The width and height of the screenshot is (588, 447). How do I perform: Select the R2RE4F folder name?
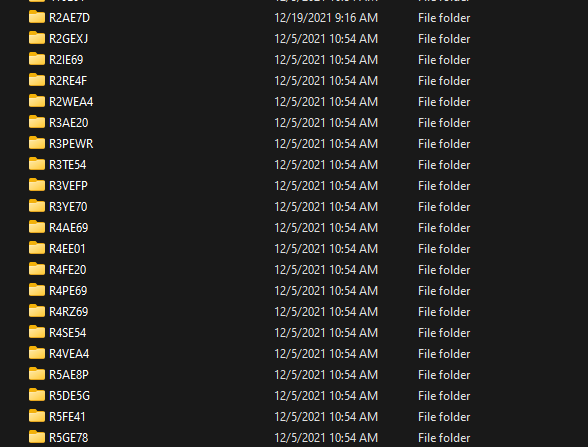tap(68, 81)
